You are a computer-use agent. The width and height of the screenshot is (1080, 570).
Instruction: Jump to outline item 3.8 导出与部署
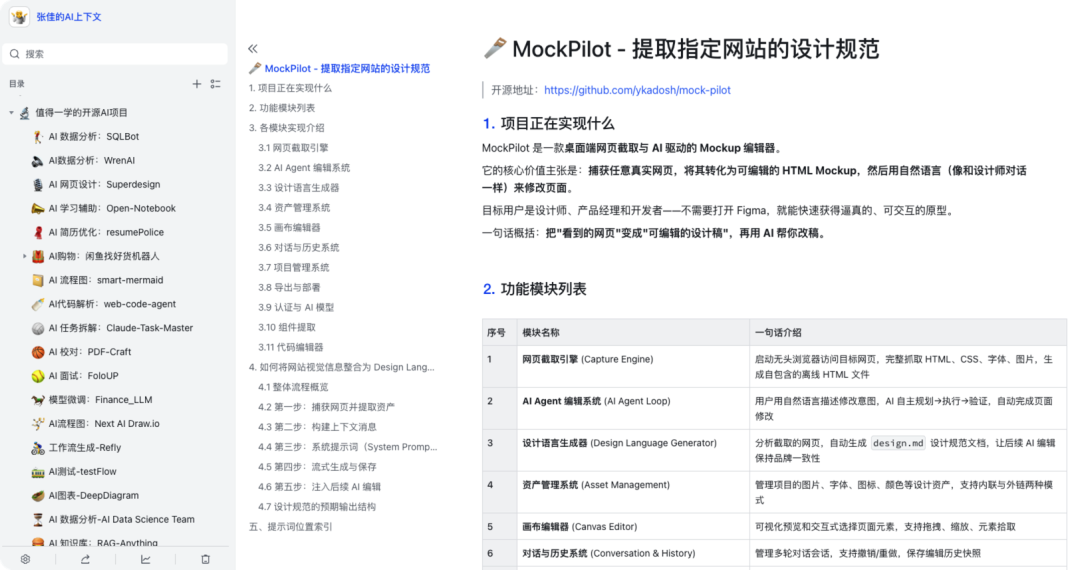[289, 288]
